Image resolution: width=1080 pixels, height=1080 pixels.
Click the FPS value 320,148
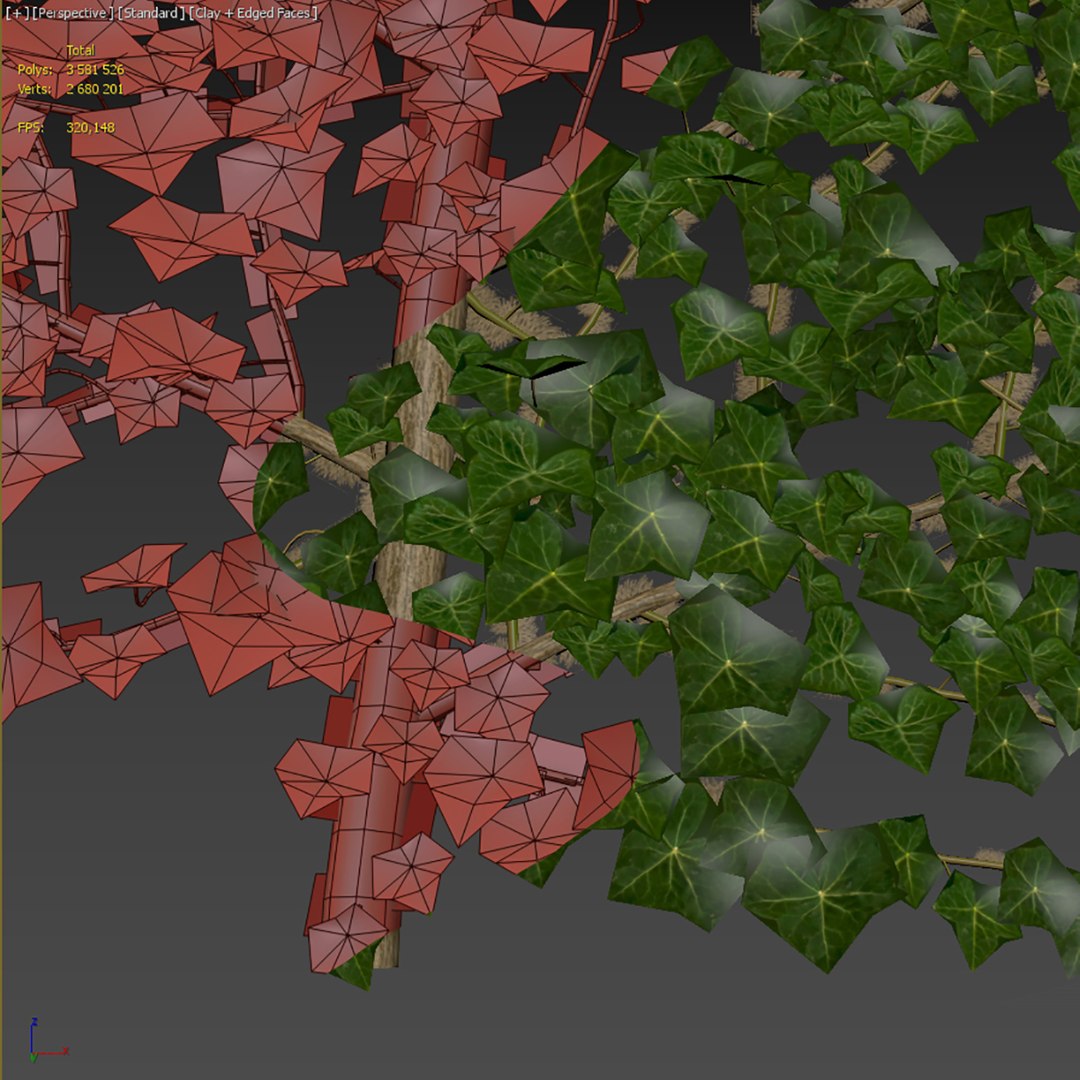point(91,127)
